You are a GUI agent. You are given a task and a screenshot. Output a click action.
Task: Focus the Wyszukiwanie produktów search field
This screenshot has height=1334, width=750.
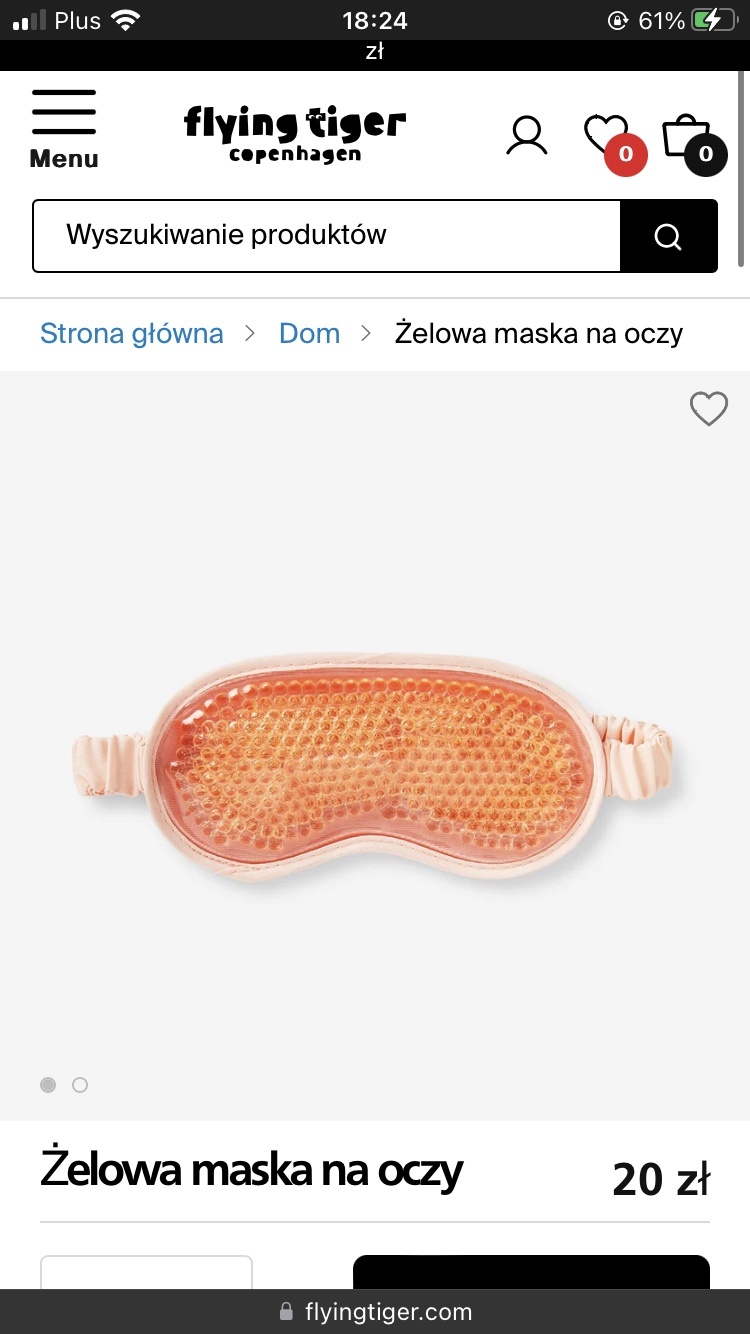click(x=327, y=236)
